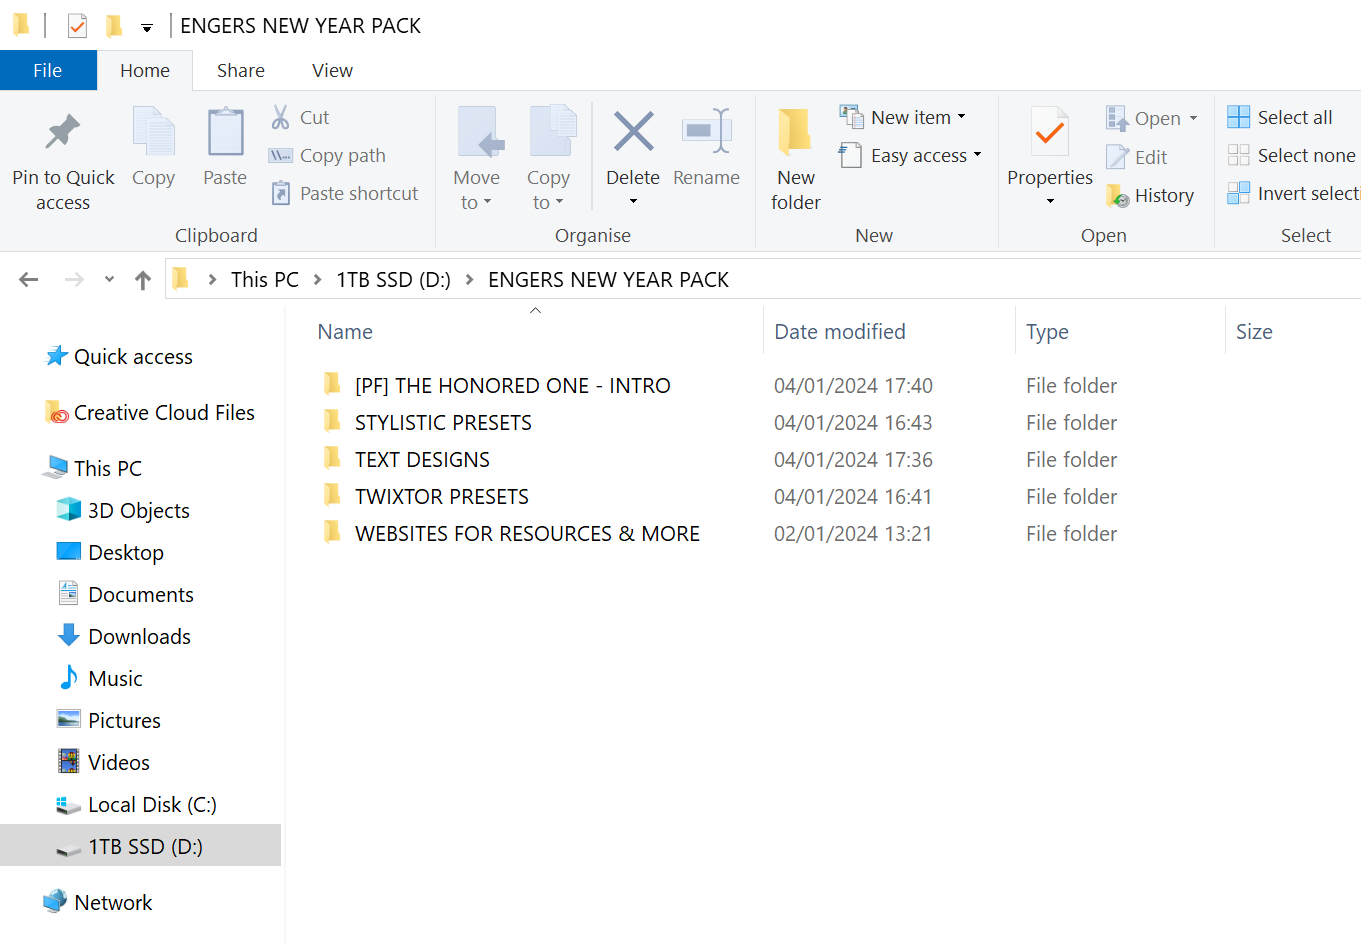Click the History icon

1117,195
